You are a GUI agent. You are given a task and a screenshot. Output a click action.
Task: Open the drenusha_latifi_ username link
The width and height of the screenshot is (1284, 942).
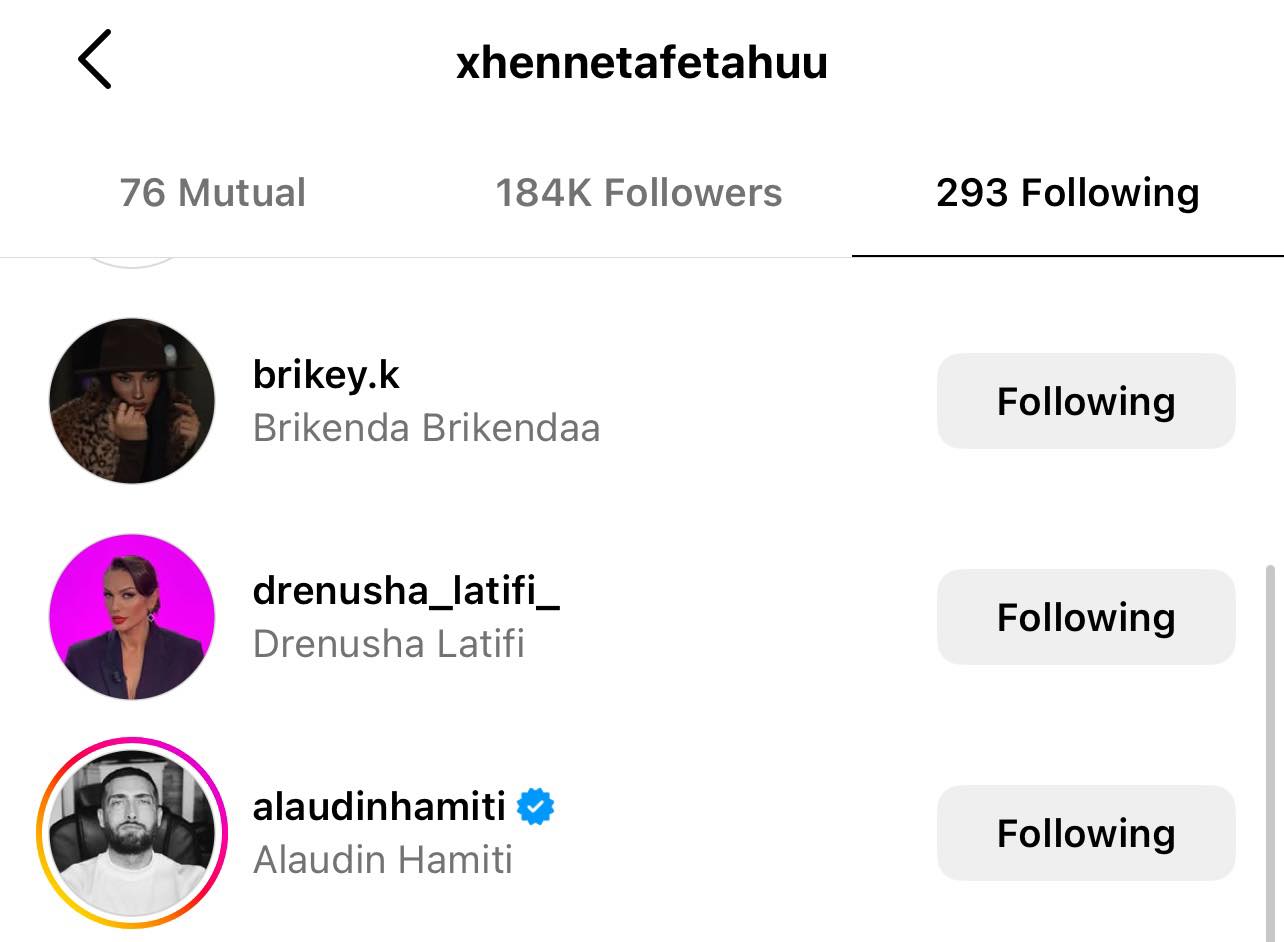(406, 591)
